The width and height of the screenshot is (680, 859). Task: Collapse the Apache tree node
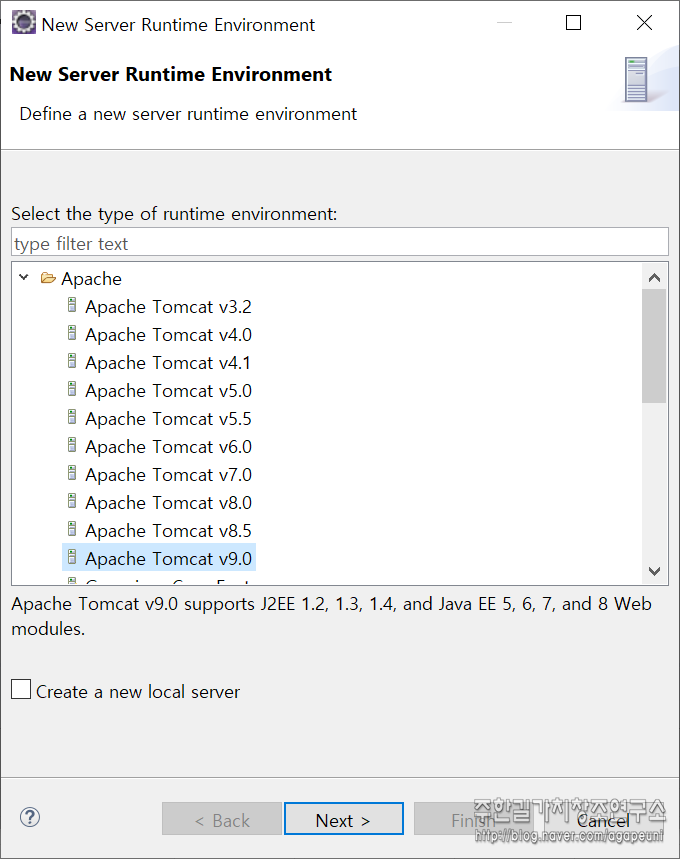[24, 277]
